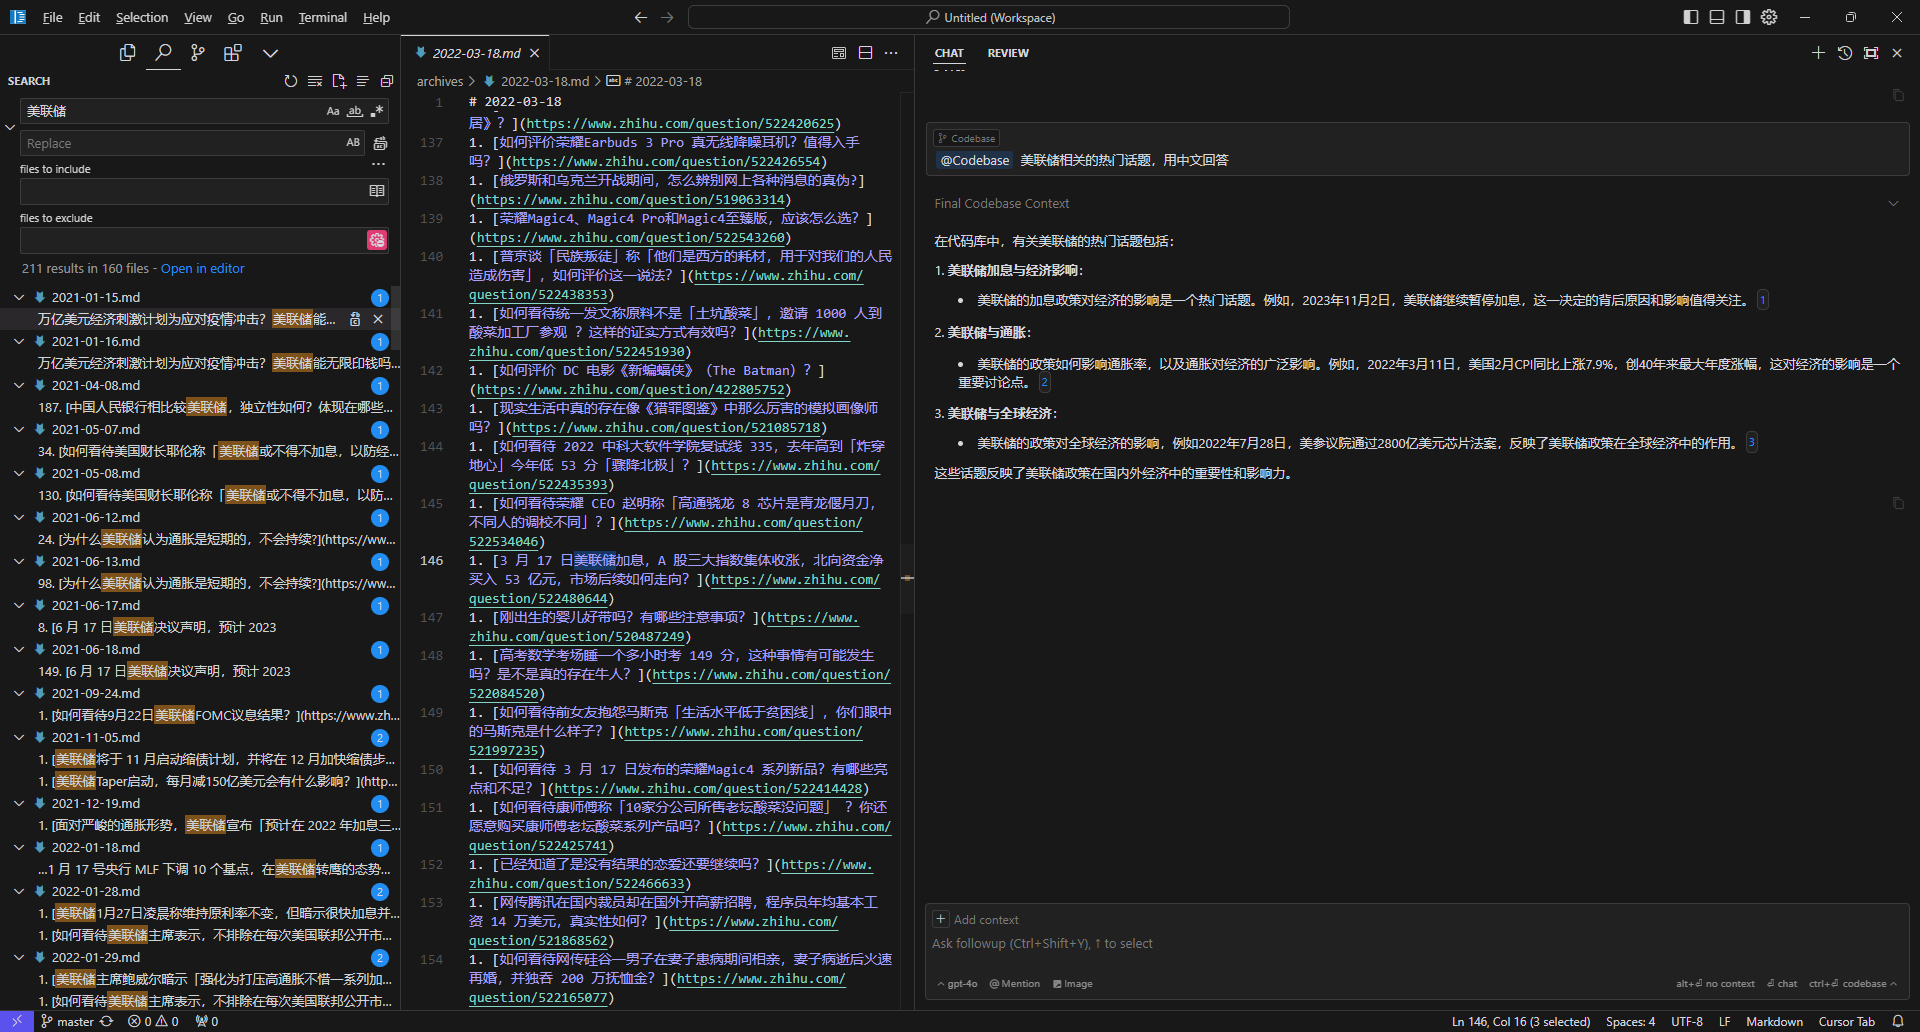Image resolution: width=1920 pixels, height=1032 pixels.
Task: Open new search editor icon
Action: (339, 81)
